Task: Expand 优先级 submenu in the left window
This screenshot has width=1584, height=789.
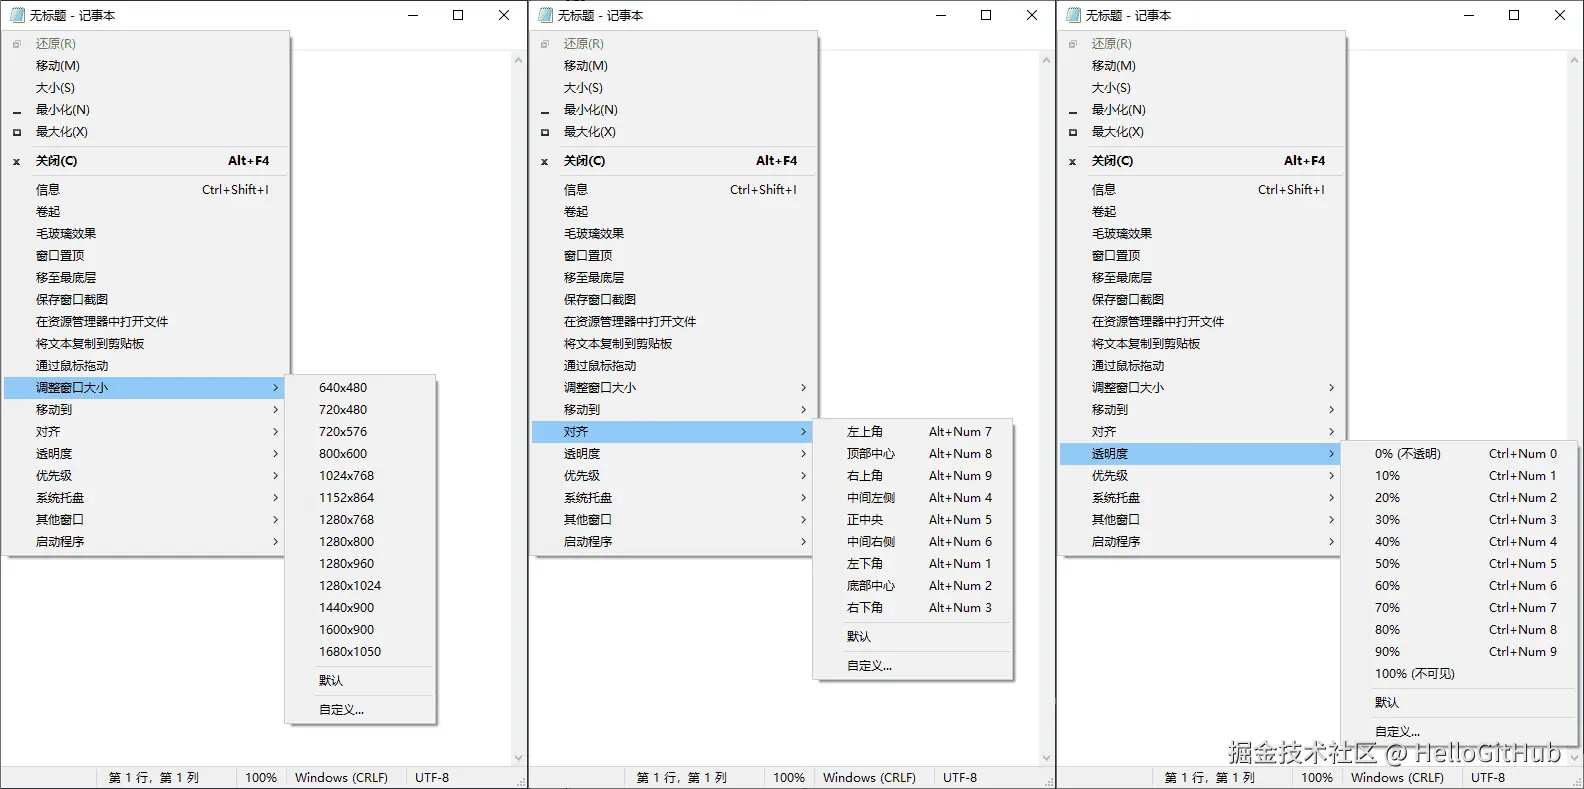Action: tap(147, 476)
